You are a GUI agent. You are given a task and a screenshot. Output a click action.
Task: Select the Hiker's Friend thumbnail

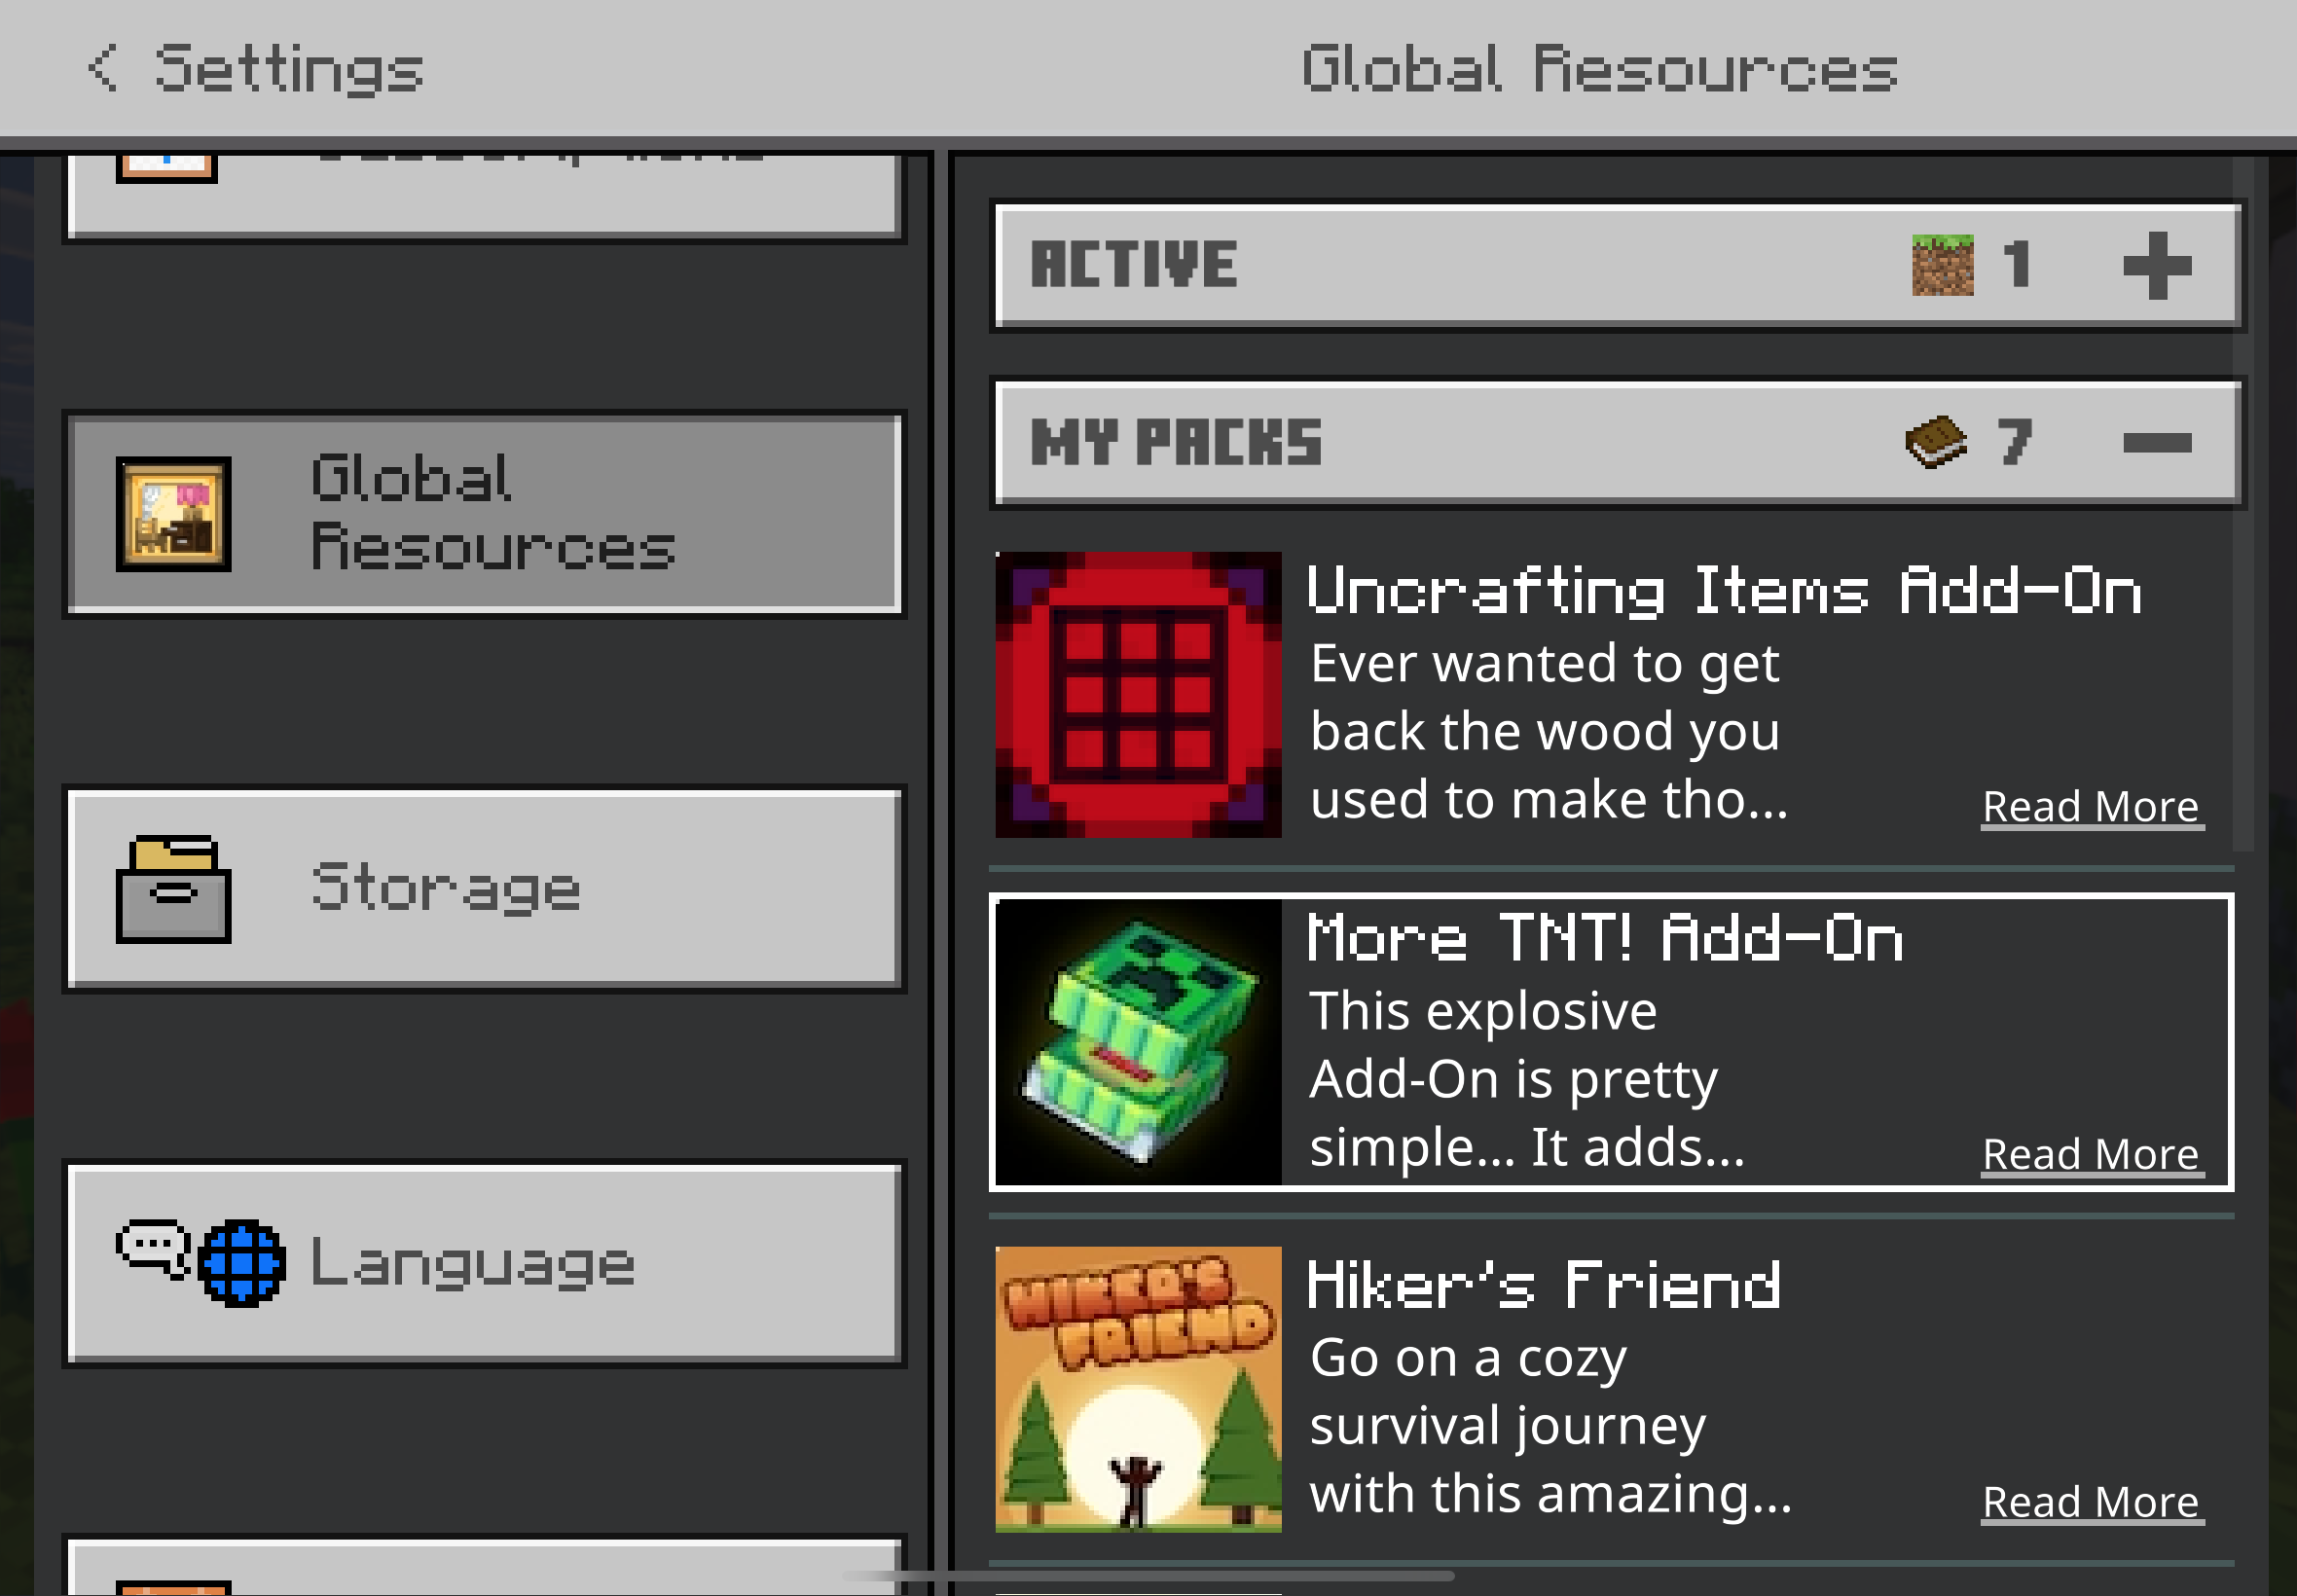pyautogui.click(x=1138, y=1389)
